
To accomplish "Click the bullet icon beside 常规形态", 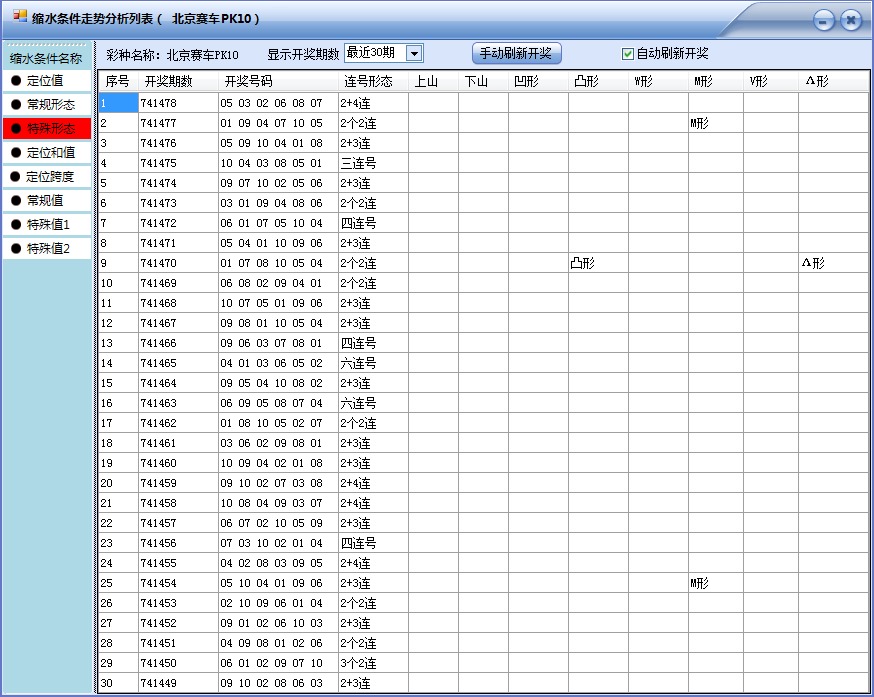I will point(16,103).
